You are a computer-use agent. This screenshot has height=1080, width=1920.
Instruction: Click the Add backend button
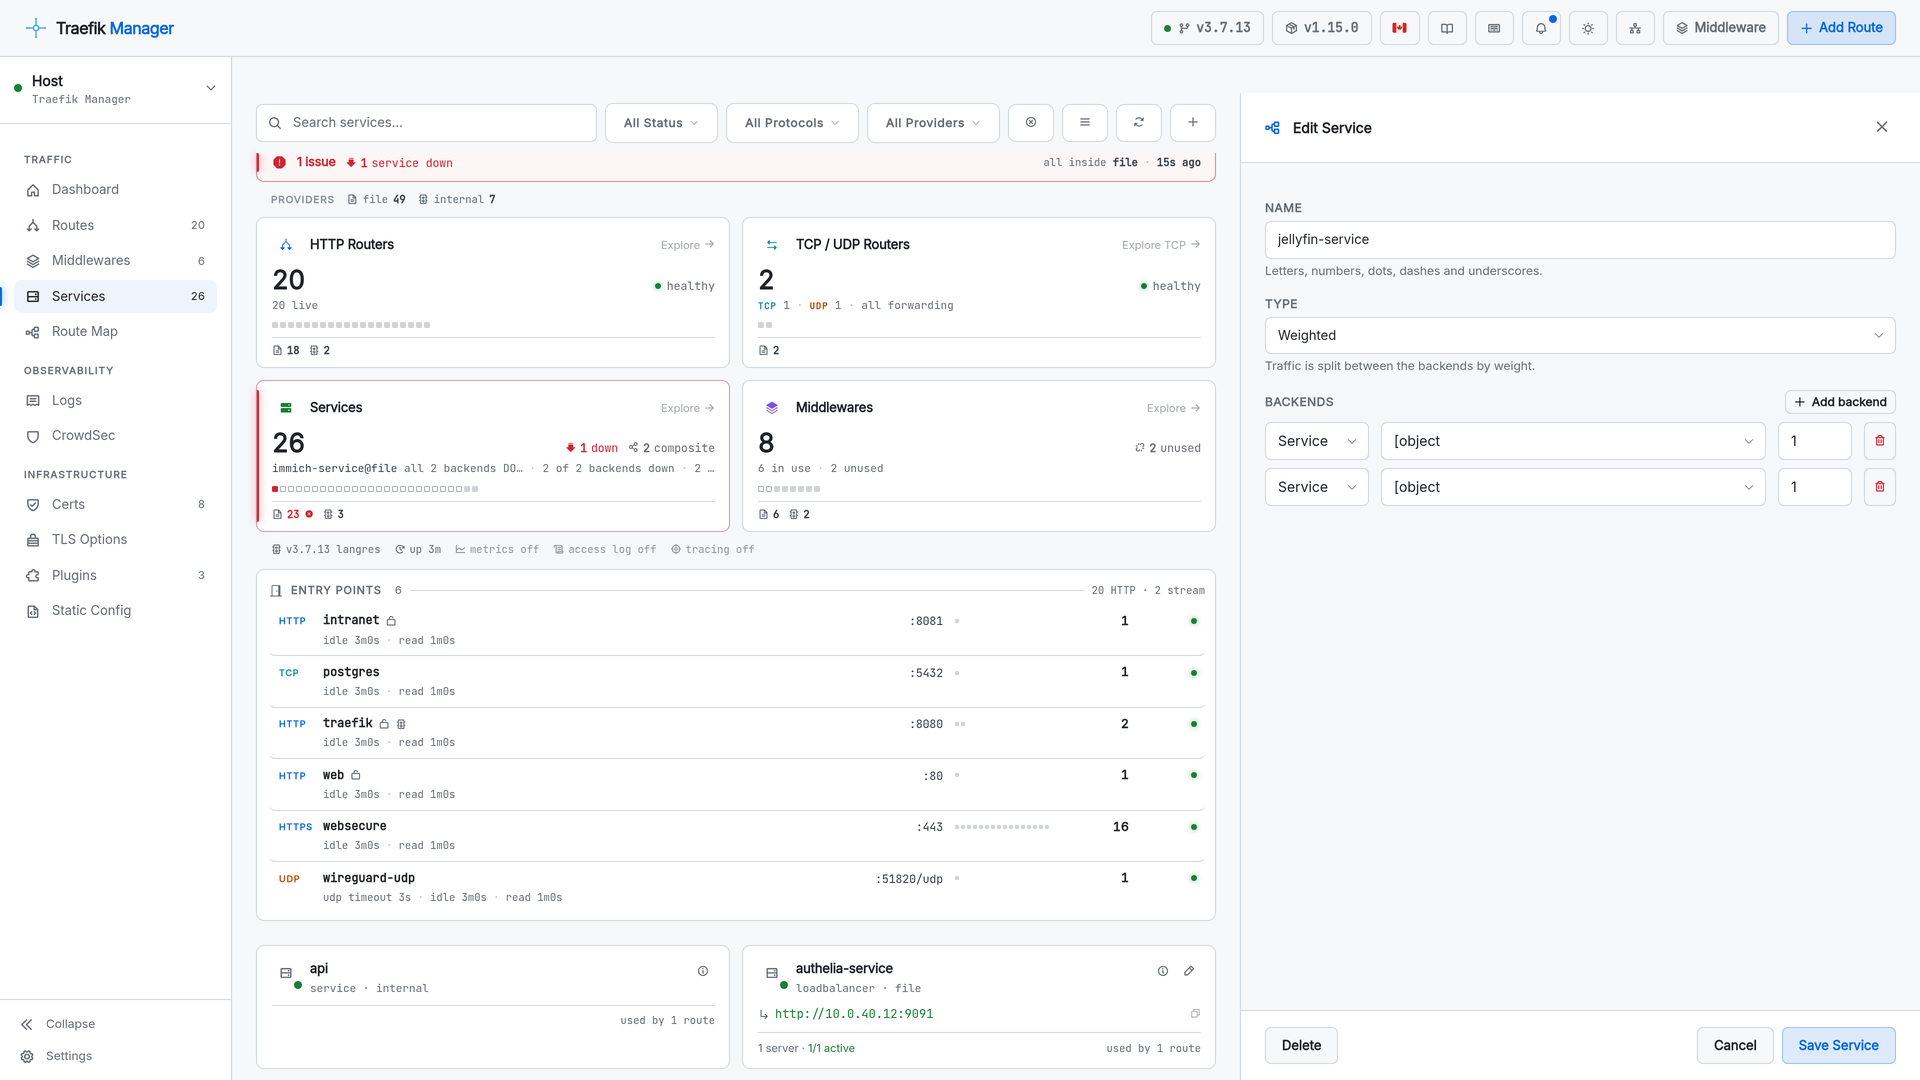point(1840,402)
